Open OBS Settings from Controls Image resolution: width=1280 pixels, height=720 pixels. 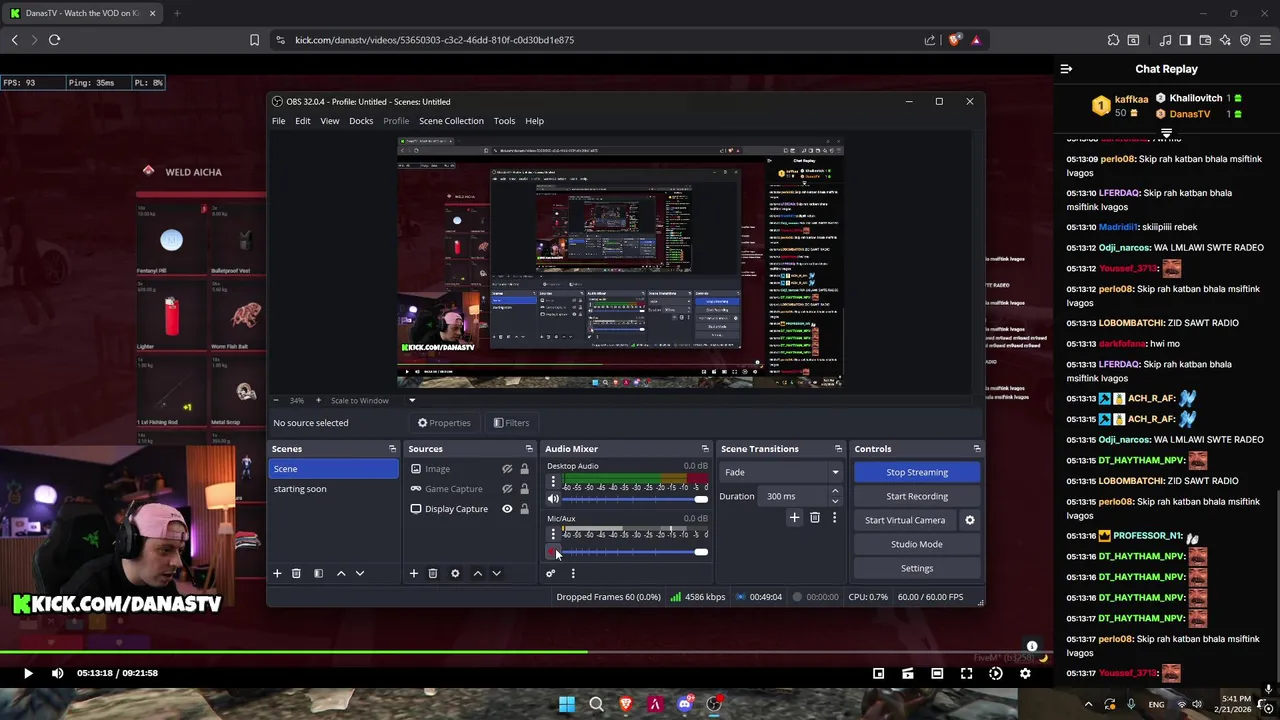pos(917,568)
